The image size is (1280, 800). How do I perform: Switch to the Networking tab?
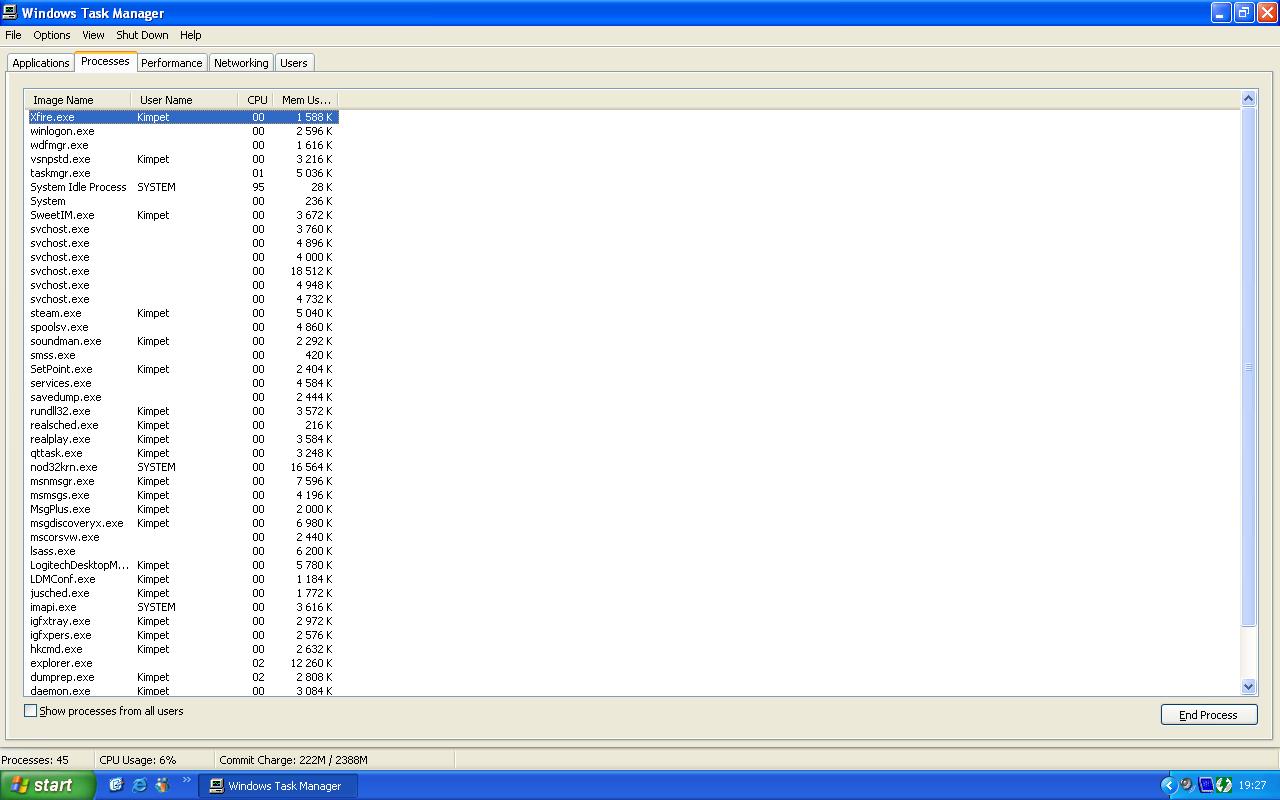click(241, 63)
